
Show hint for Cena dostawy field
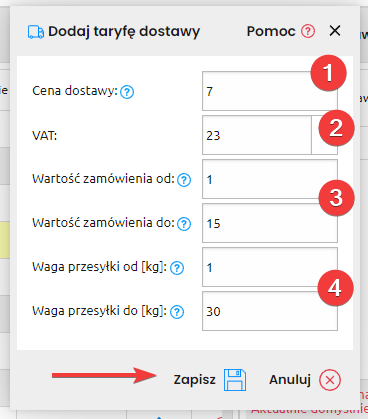tap(127, 91)
